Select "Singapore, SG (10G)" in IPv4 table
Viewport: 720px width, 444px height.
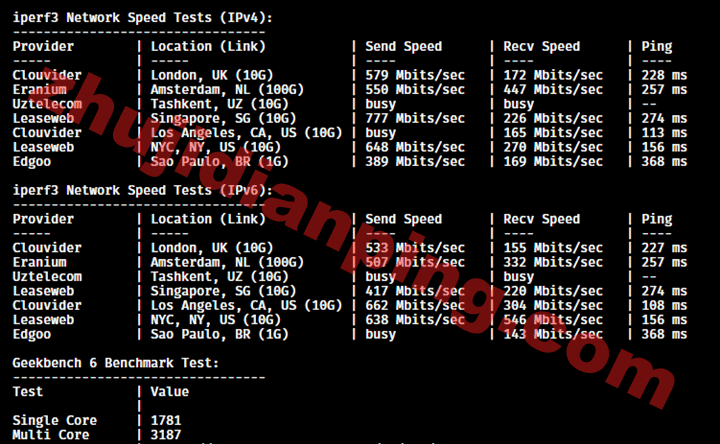224,118
